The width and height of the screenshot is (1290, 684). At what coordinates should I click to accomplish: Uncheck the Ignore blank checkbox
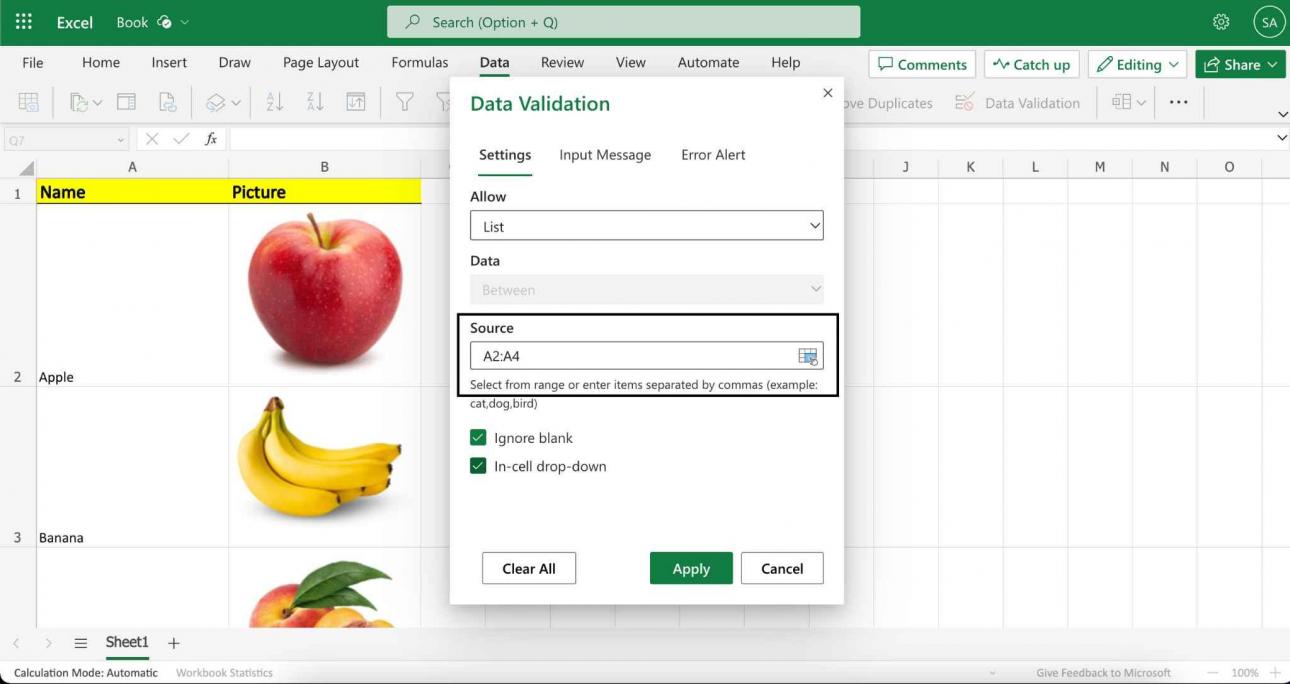[x=478, y=438]
